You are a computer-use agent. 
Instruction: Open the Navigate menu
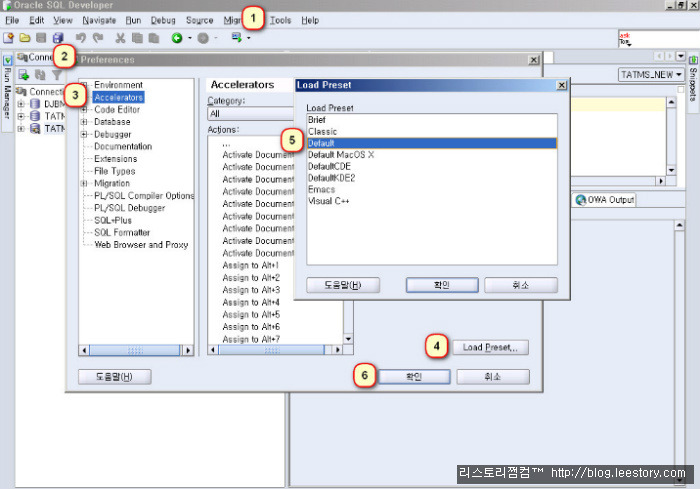coord(99,20)
